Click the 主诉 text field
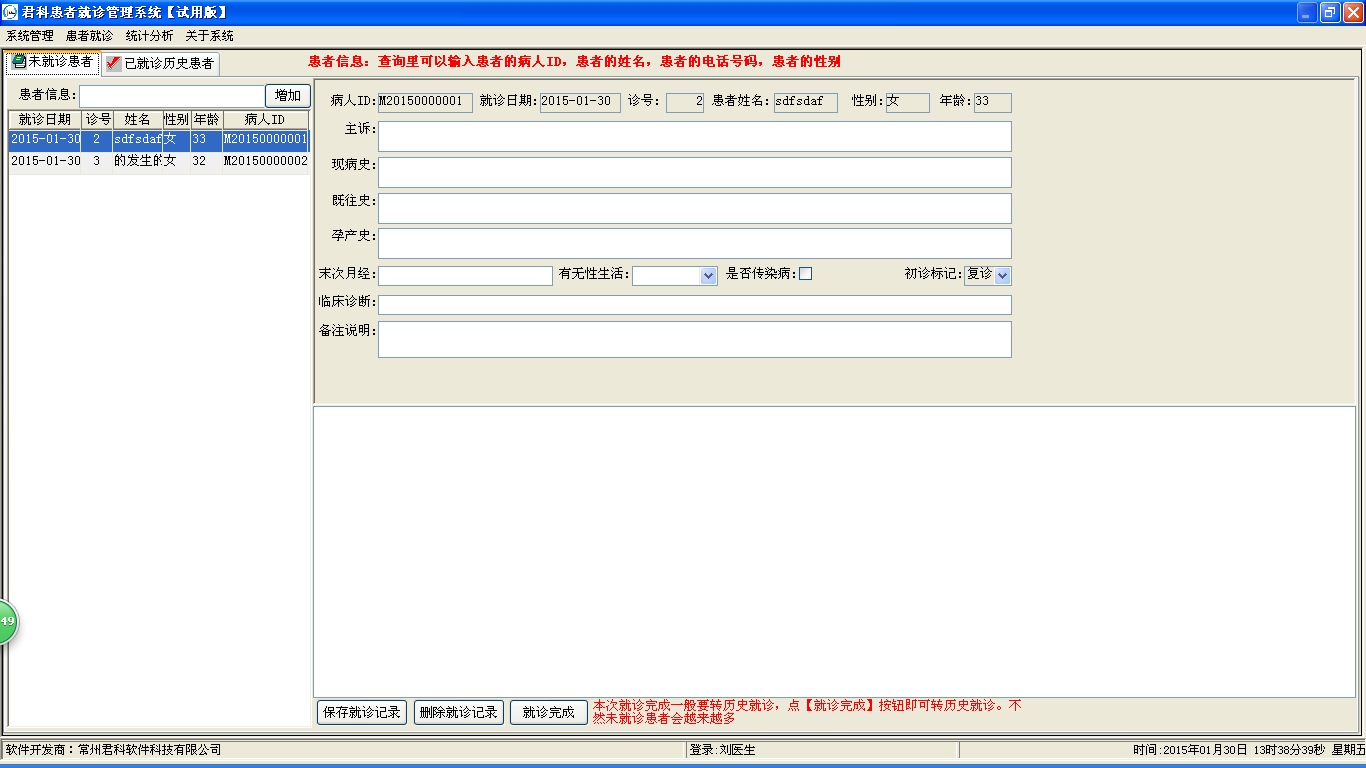 click(694, 137)
